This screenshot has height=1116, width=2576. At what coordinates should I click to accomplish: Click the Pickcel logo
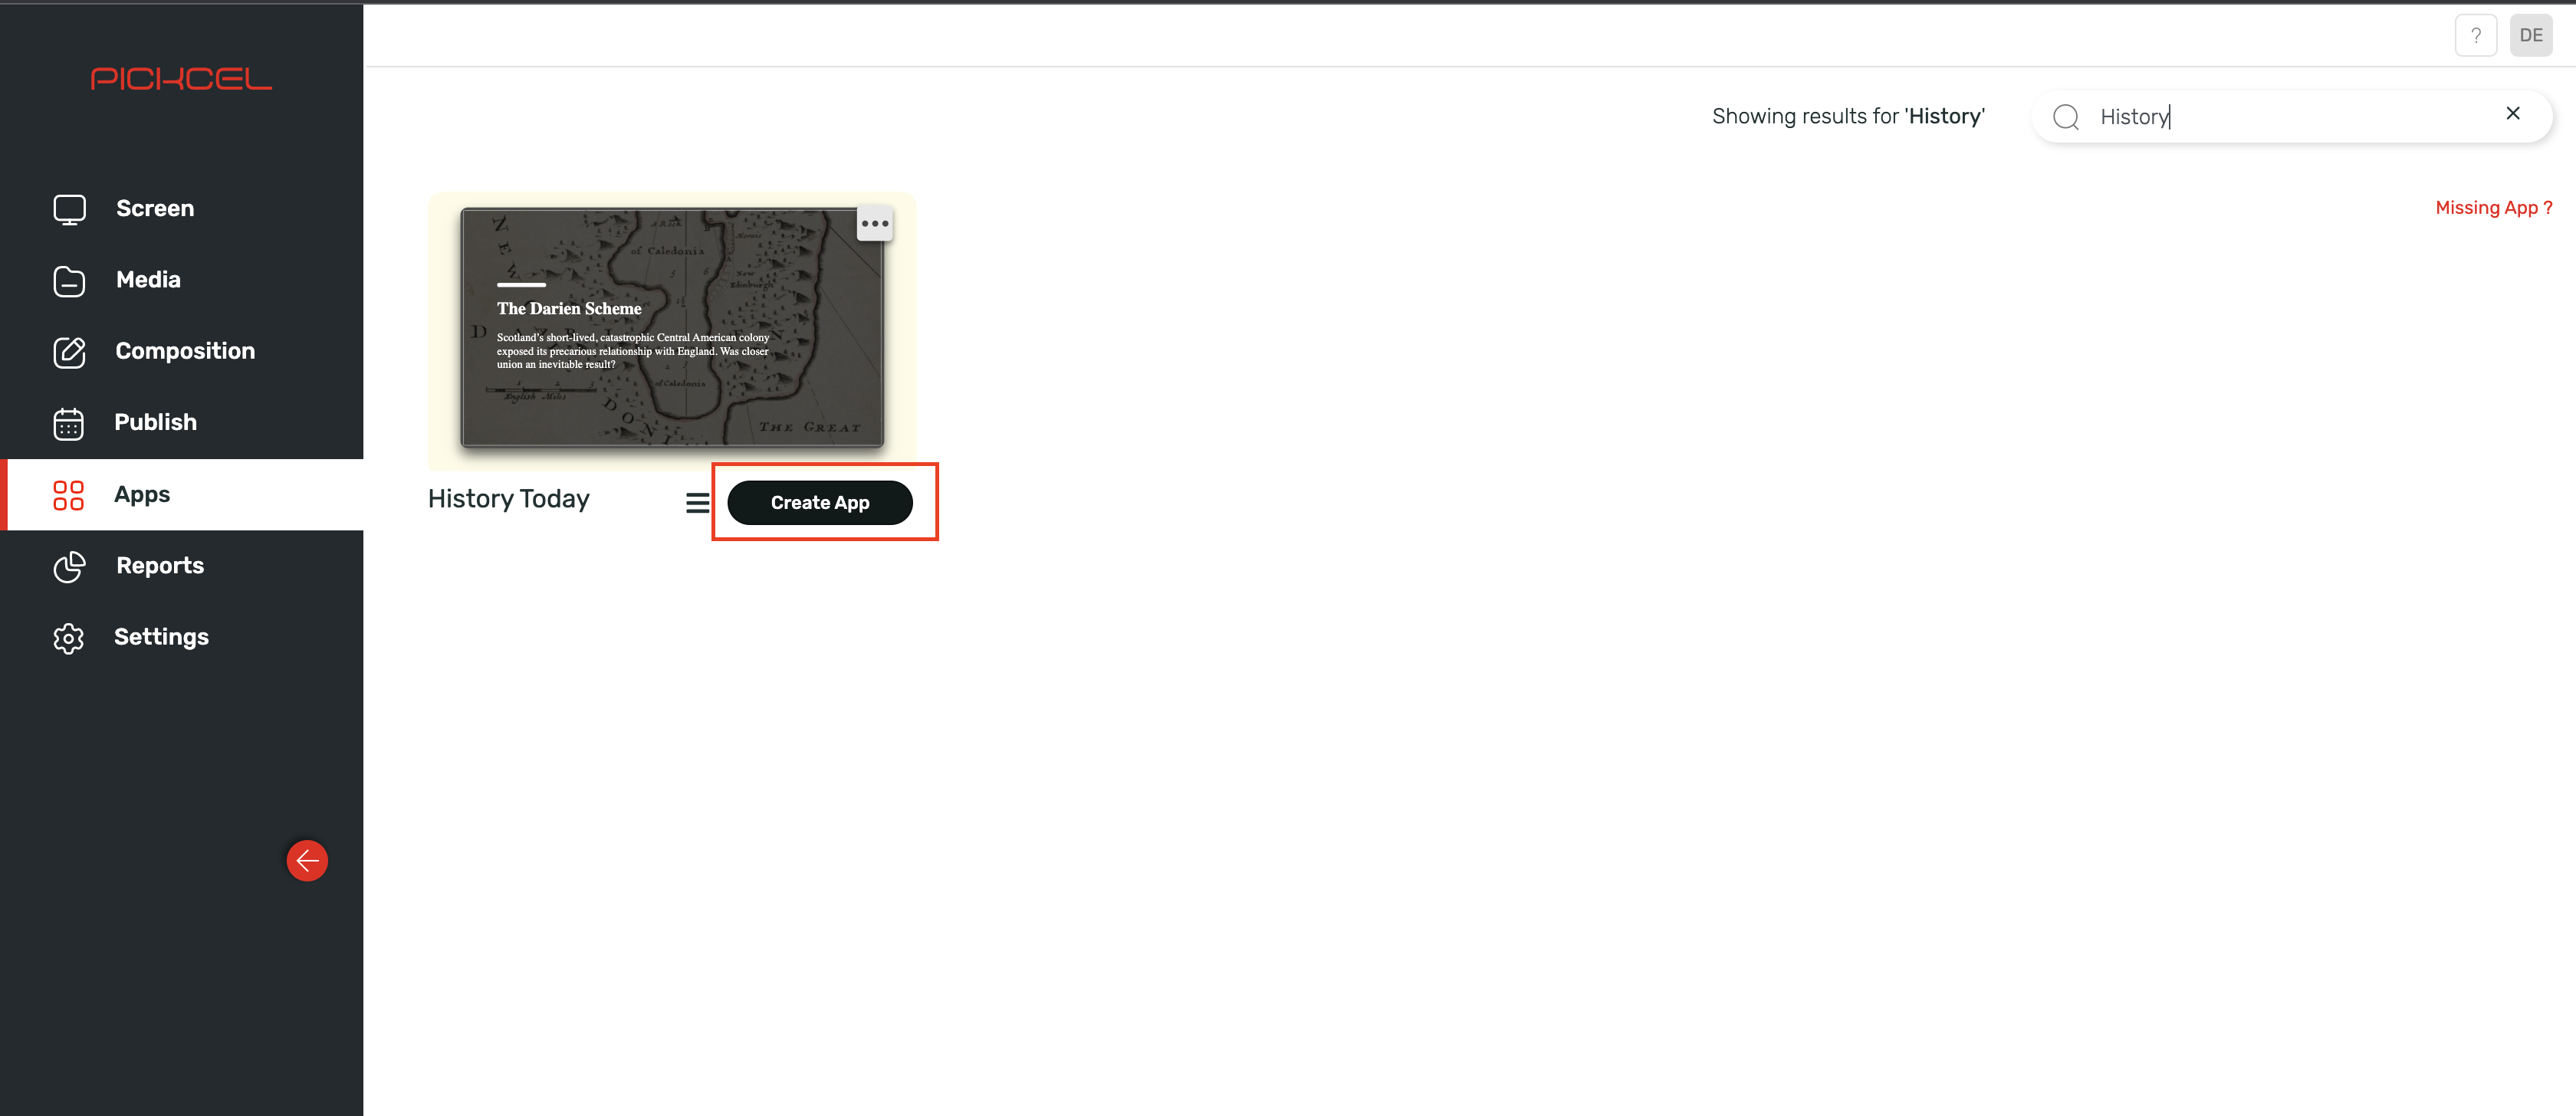[x=181, y=79]
